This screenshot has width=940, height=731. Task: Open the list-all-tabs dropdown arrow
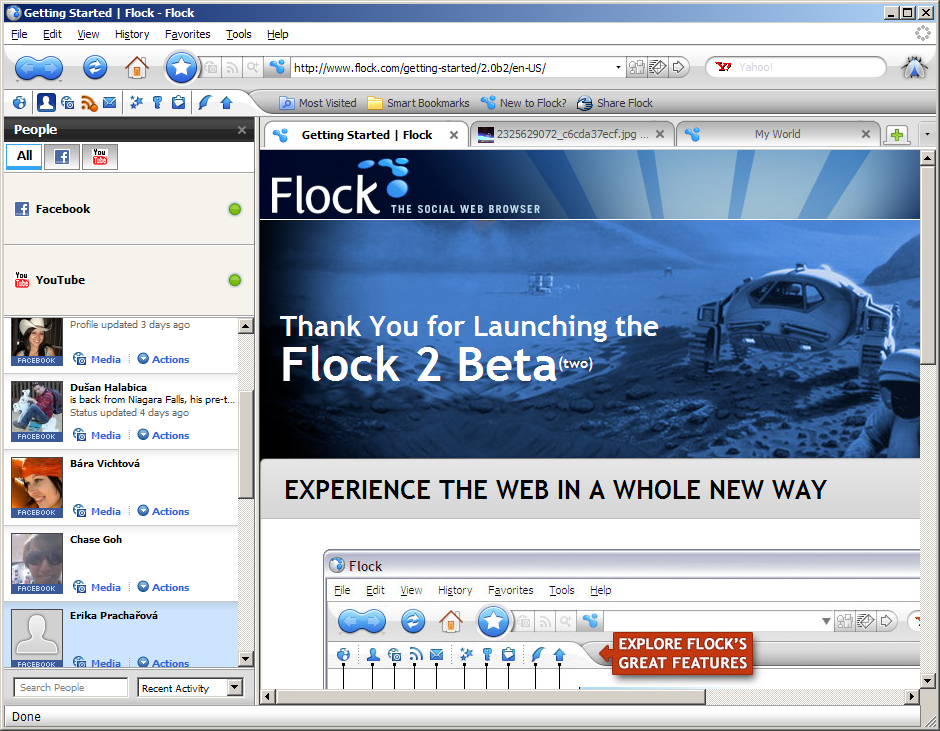[927, 134]
